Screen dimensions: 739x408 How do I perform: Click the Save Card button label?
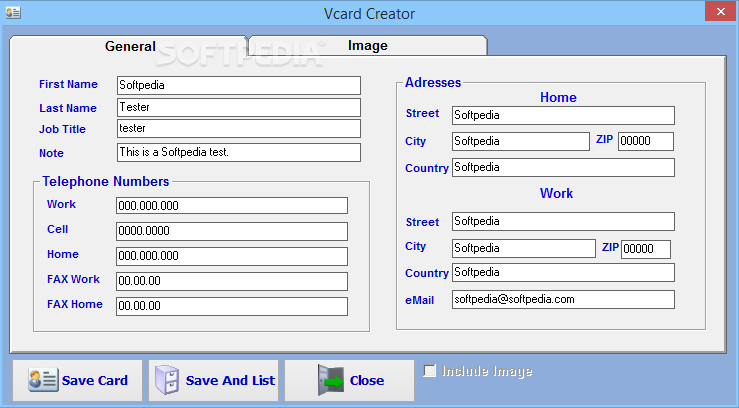pos(95,380)
